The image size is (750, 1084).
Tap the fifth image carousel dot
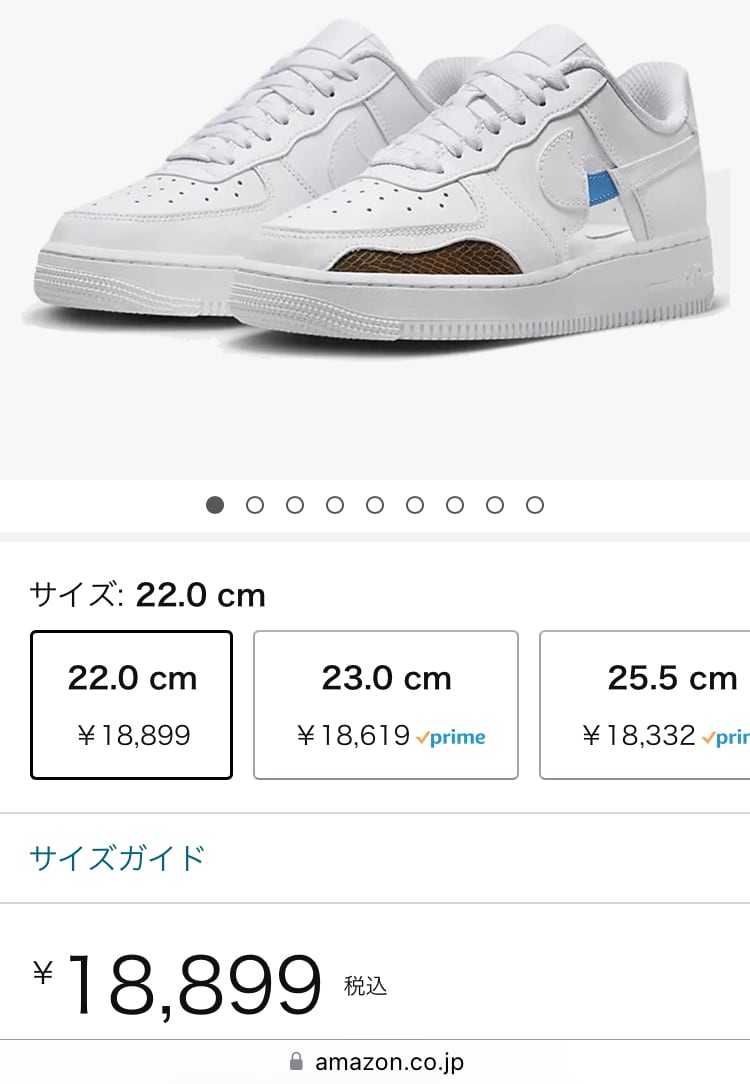tap(375, 505)
